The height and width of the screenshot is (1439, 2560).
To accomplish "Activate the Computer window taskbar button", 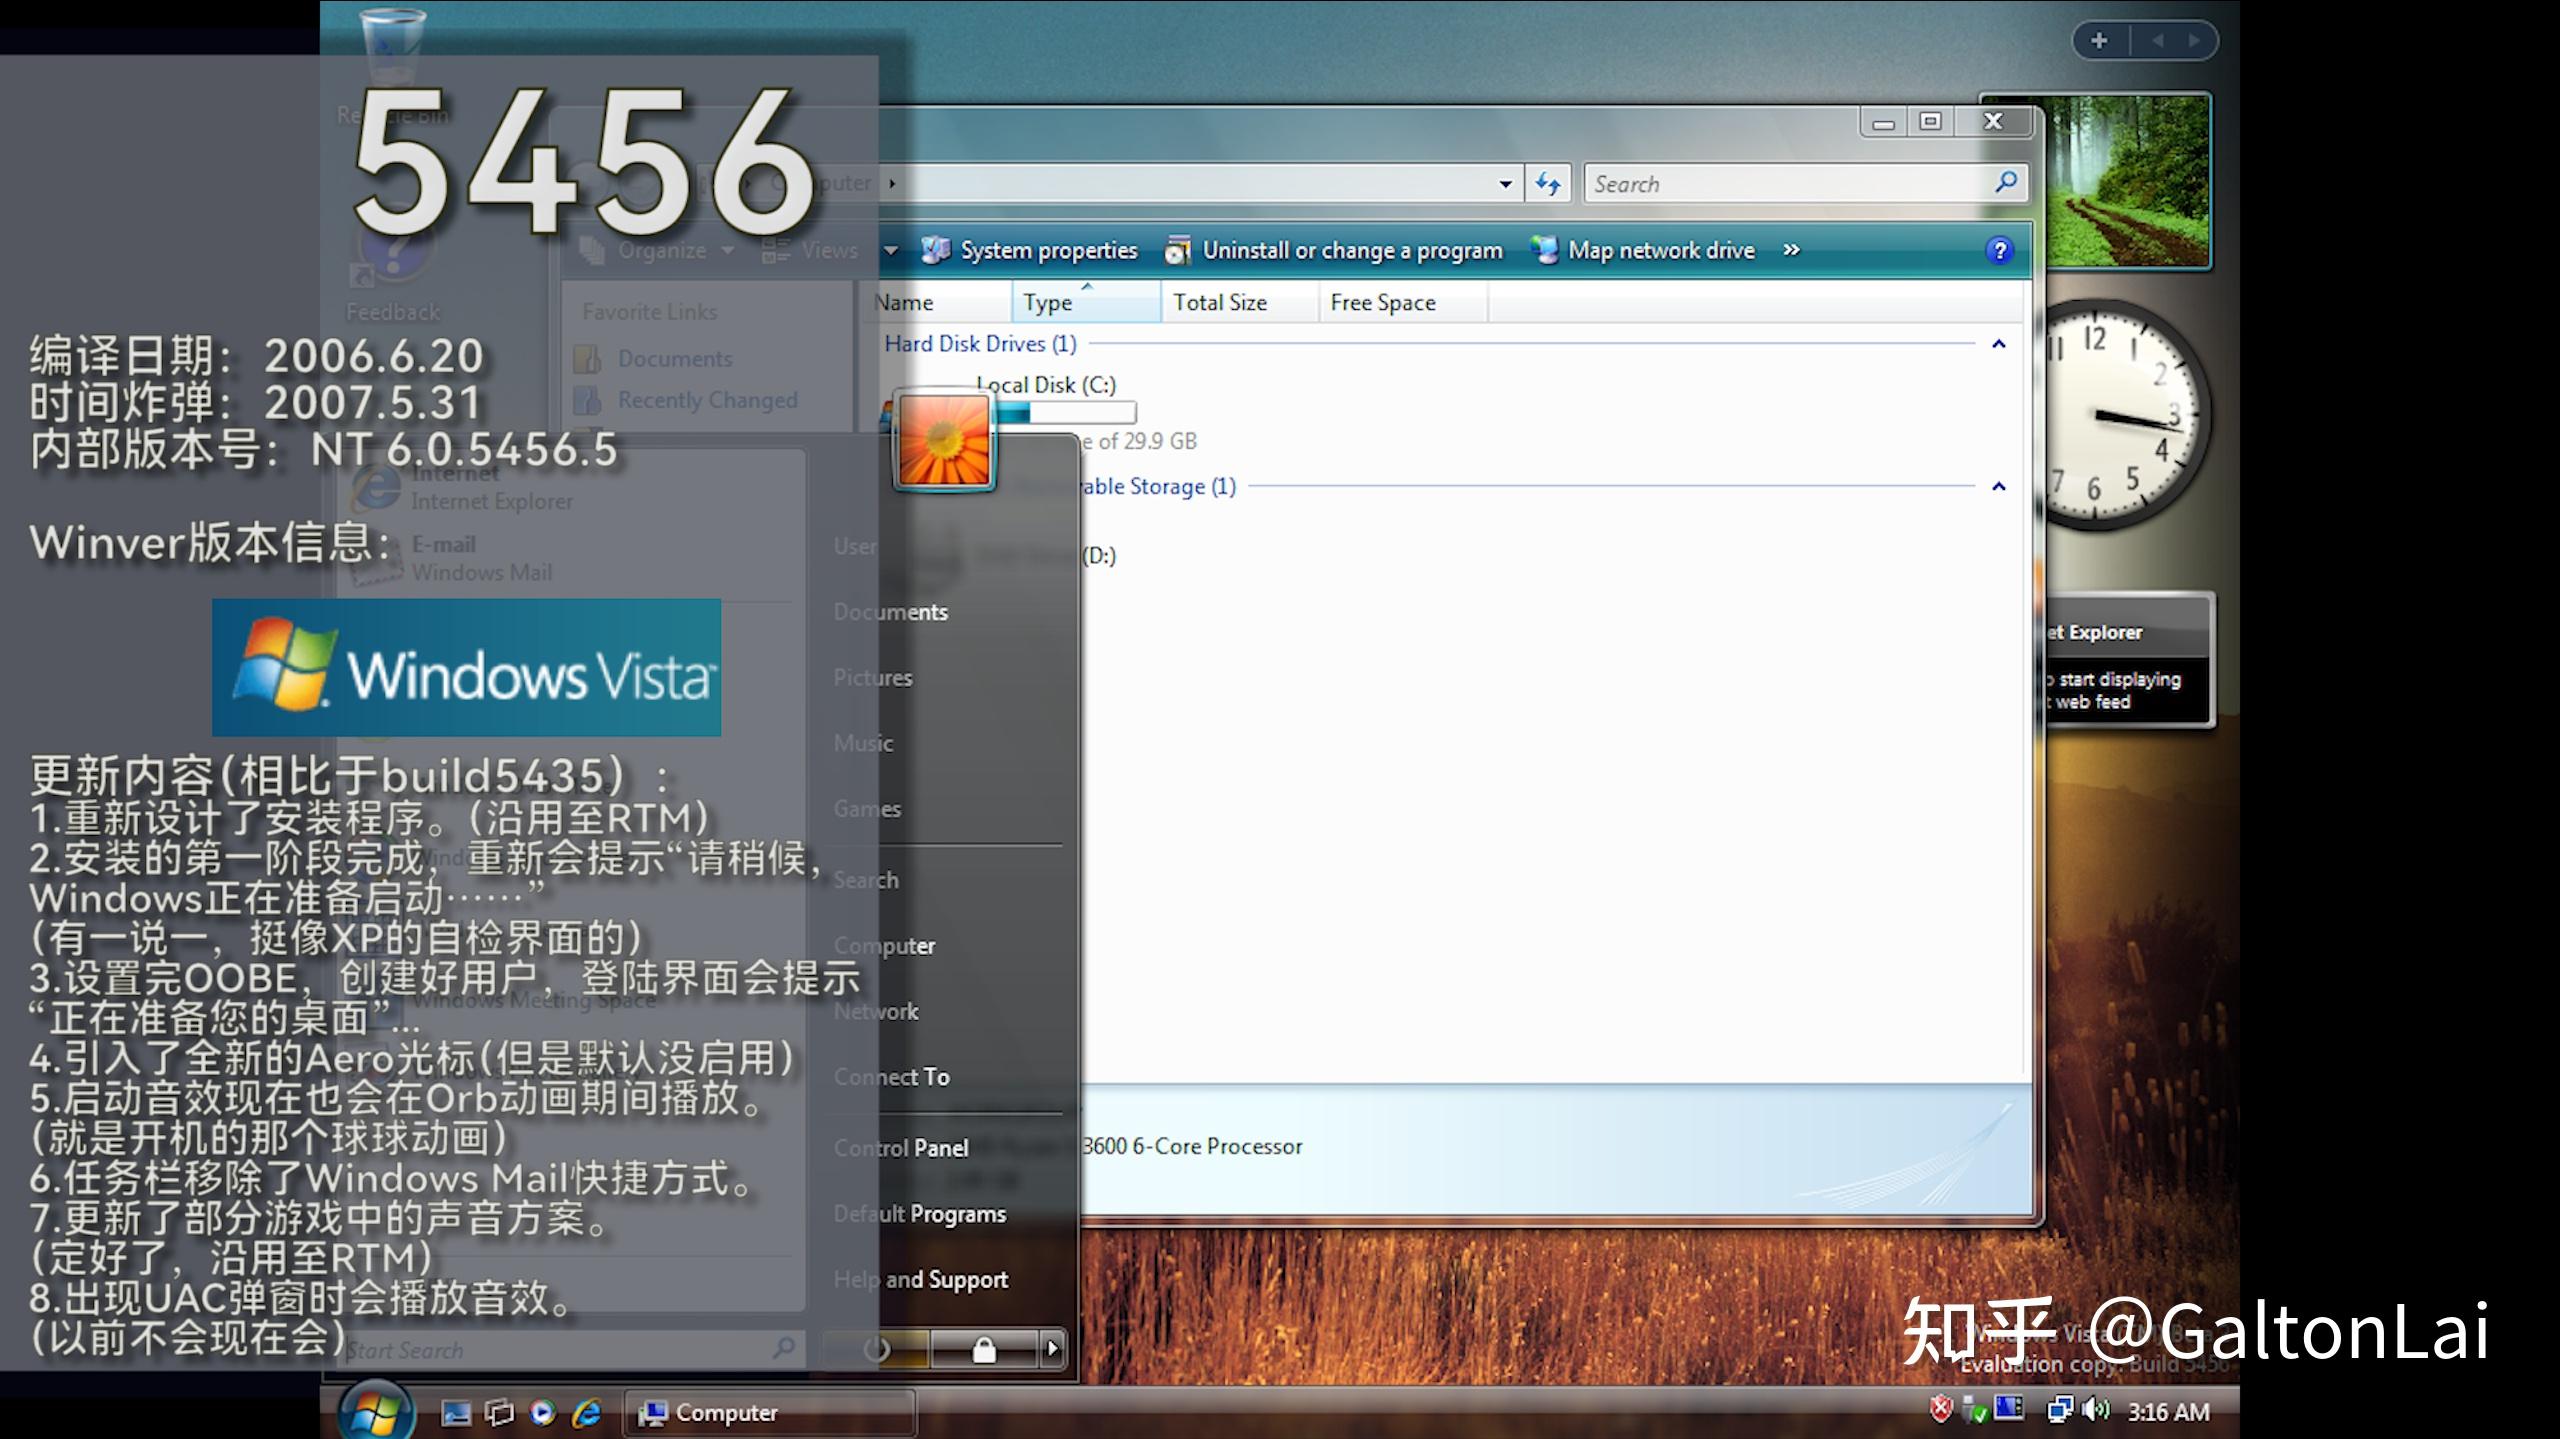I will [x=770, y=1412].
